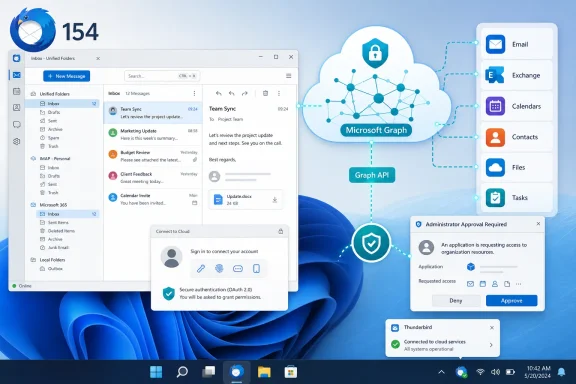This screenshot has width=576, height=384.
Task: Click the file icon under Requested access
Action: click(x=507, y=284)
